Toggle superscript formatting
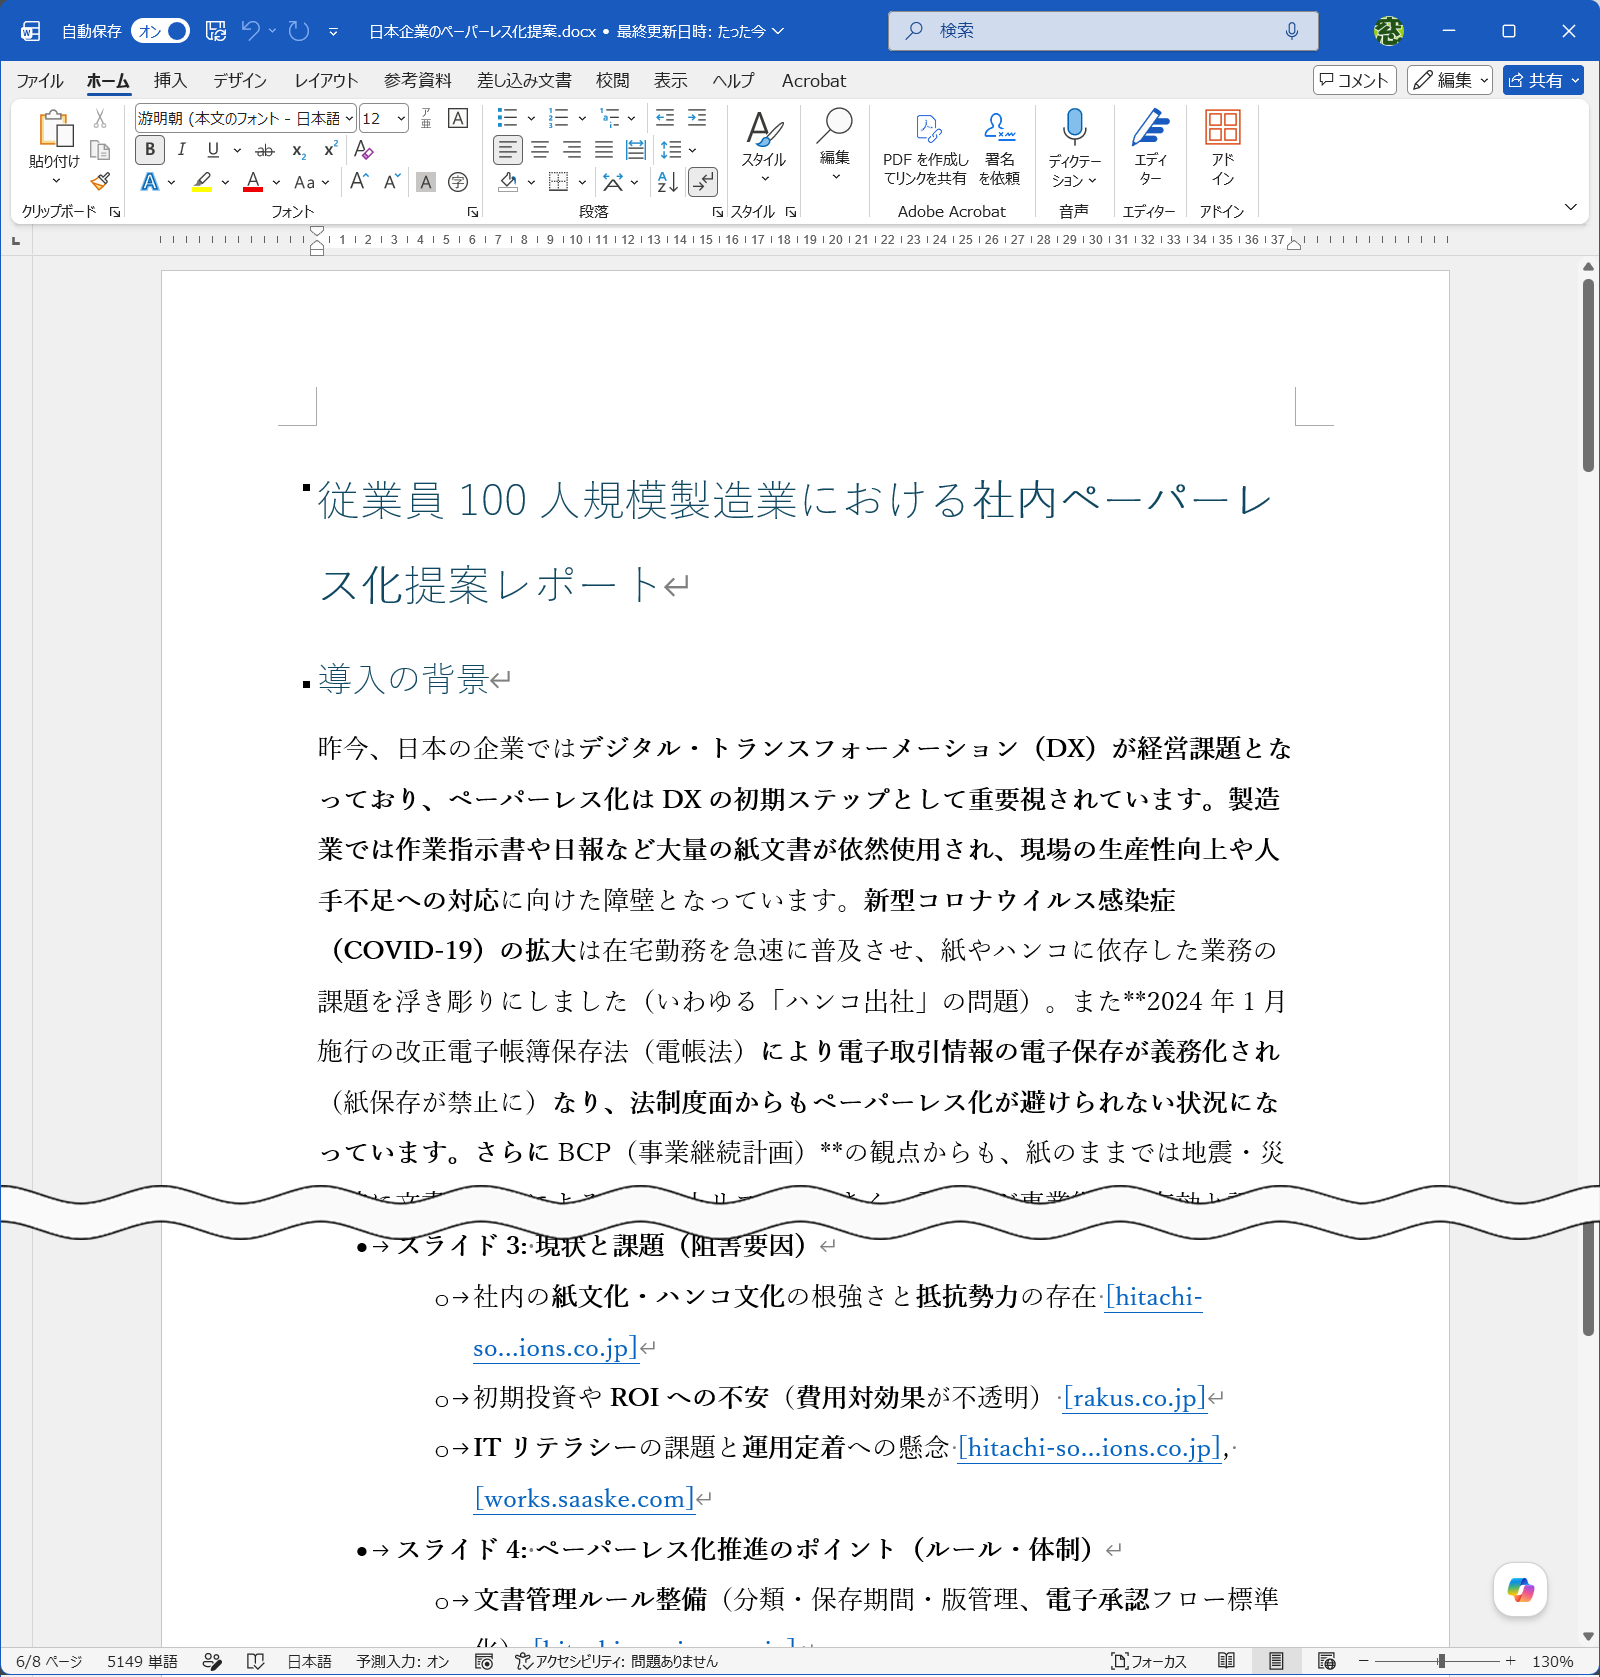The height and width of the screenshot is (1677, 1600). click(330, 150)
